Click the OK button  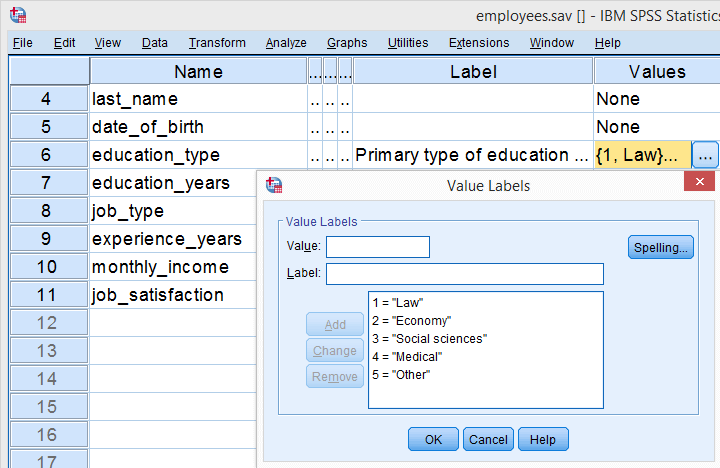[433, 439]
